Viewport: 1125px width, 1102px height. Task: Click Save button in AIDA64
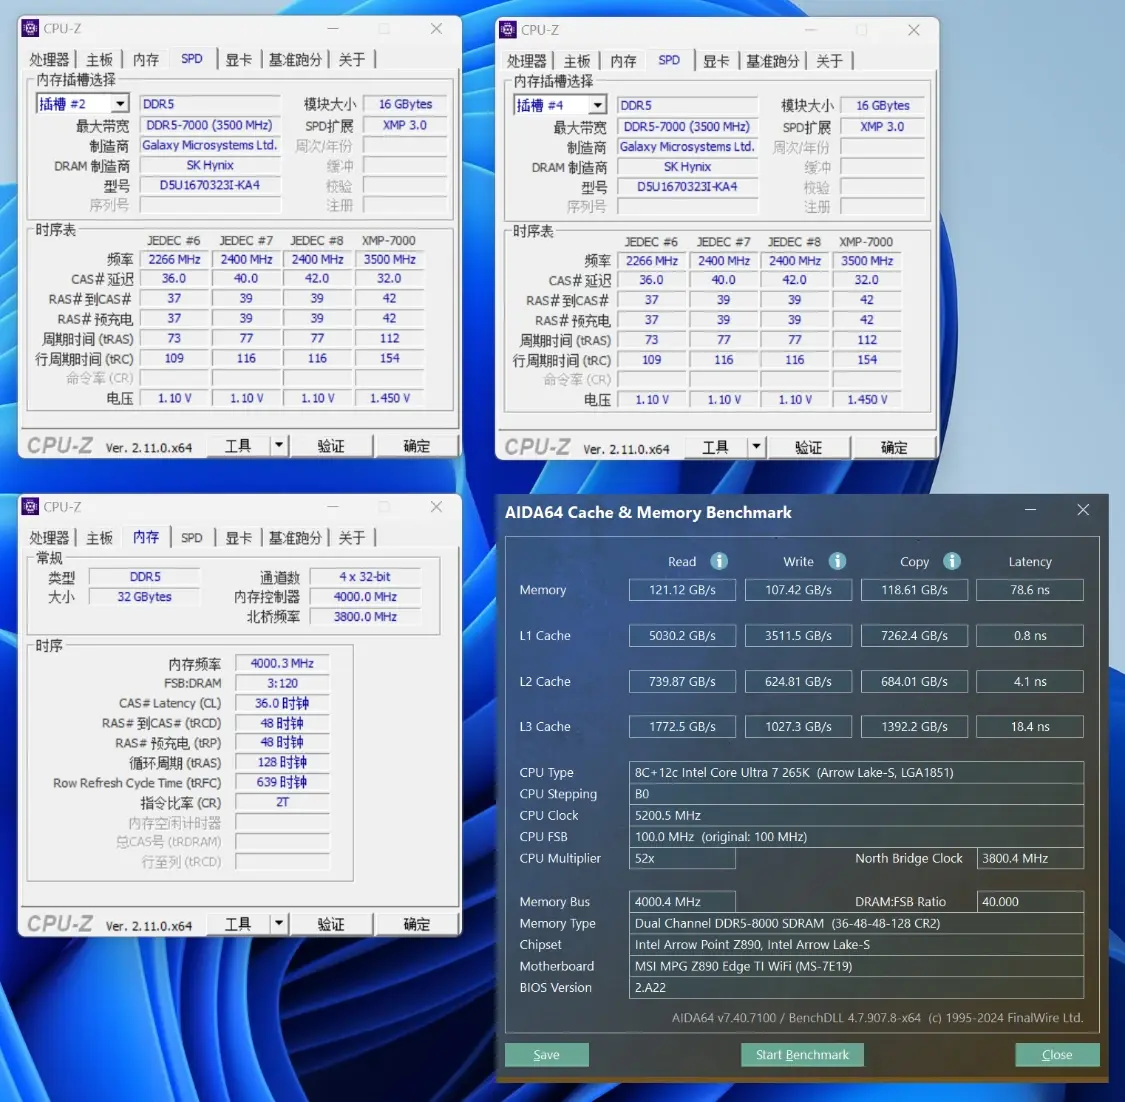(x=547, y=1054)
